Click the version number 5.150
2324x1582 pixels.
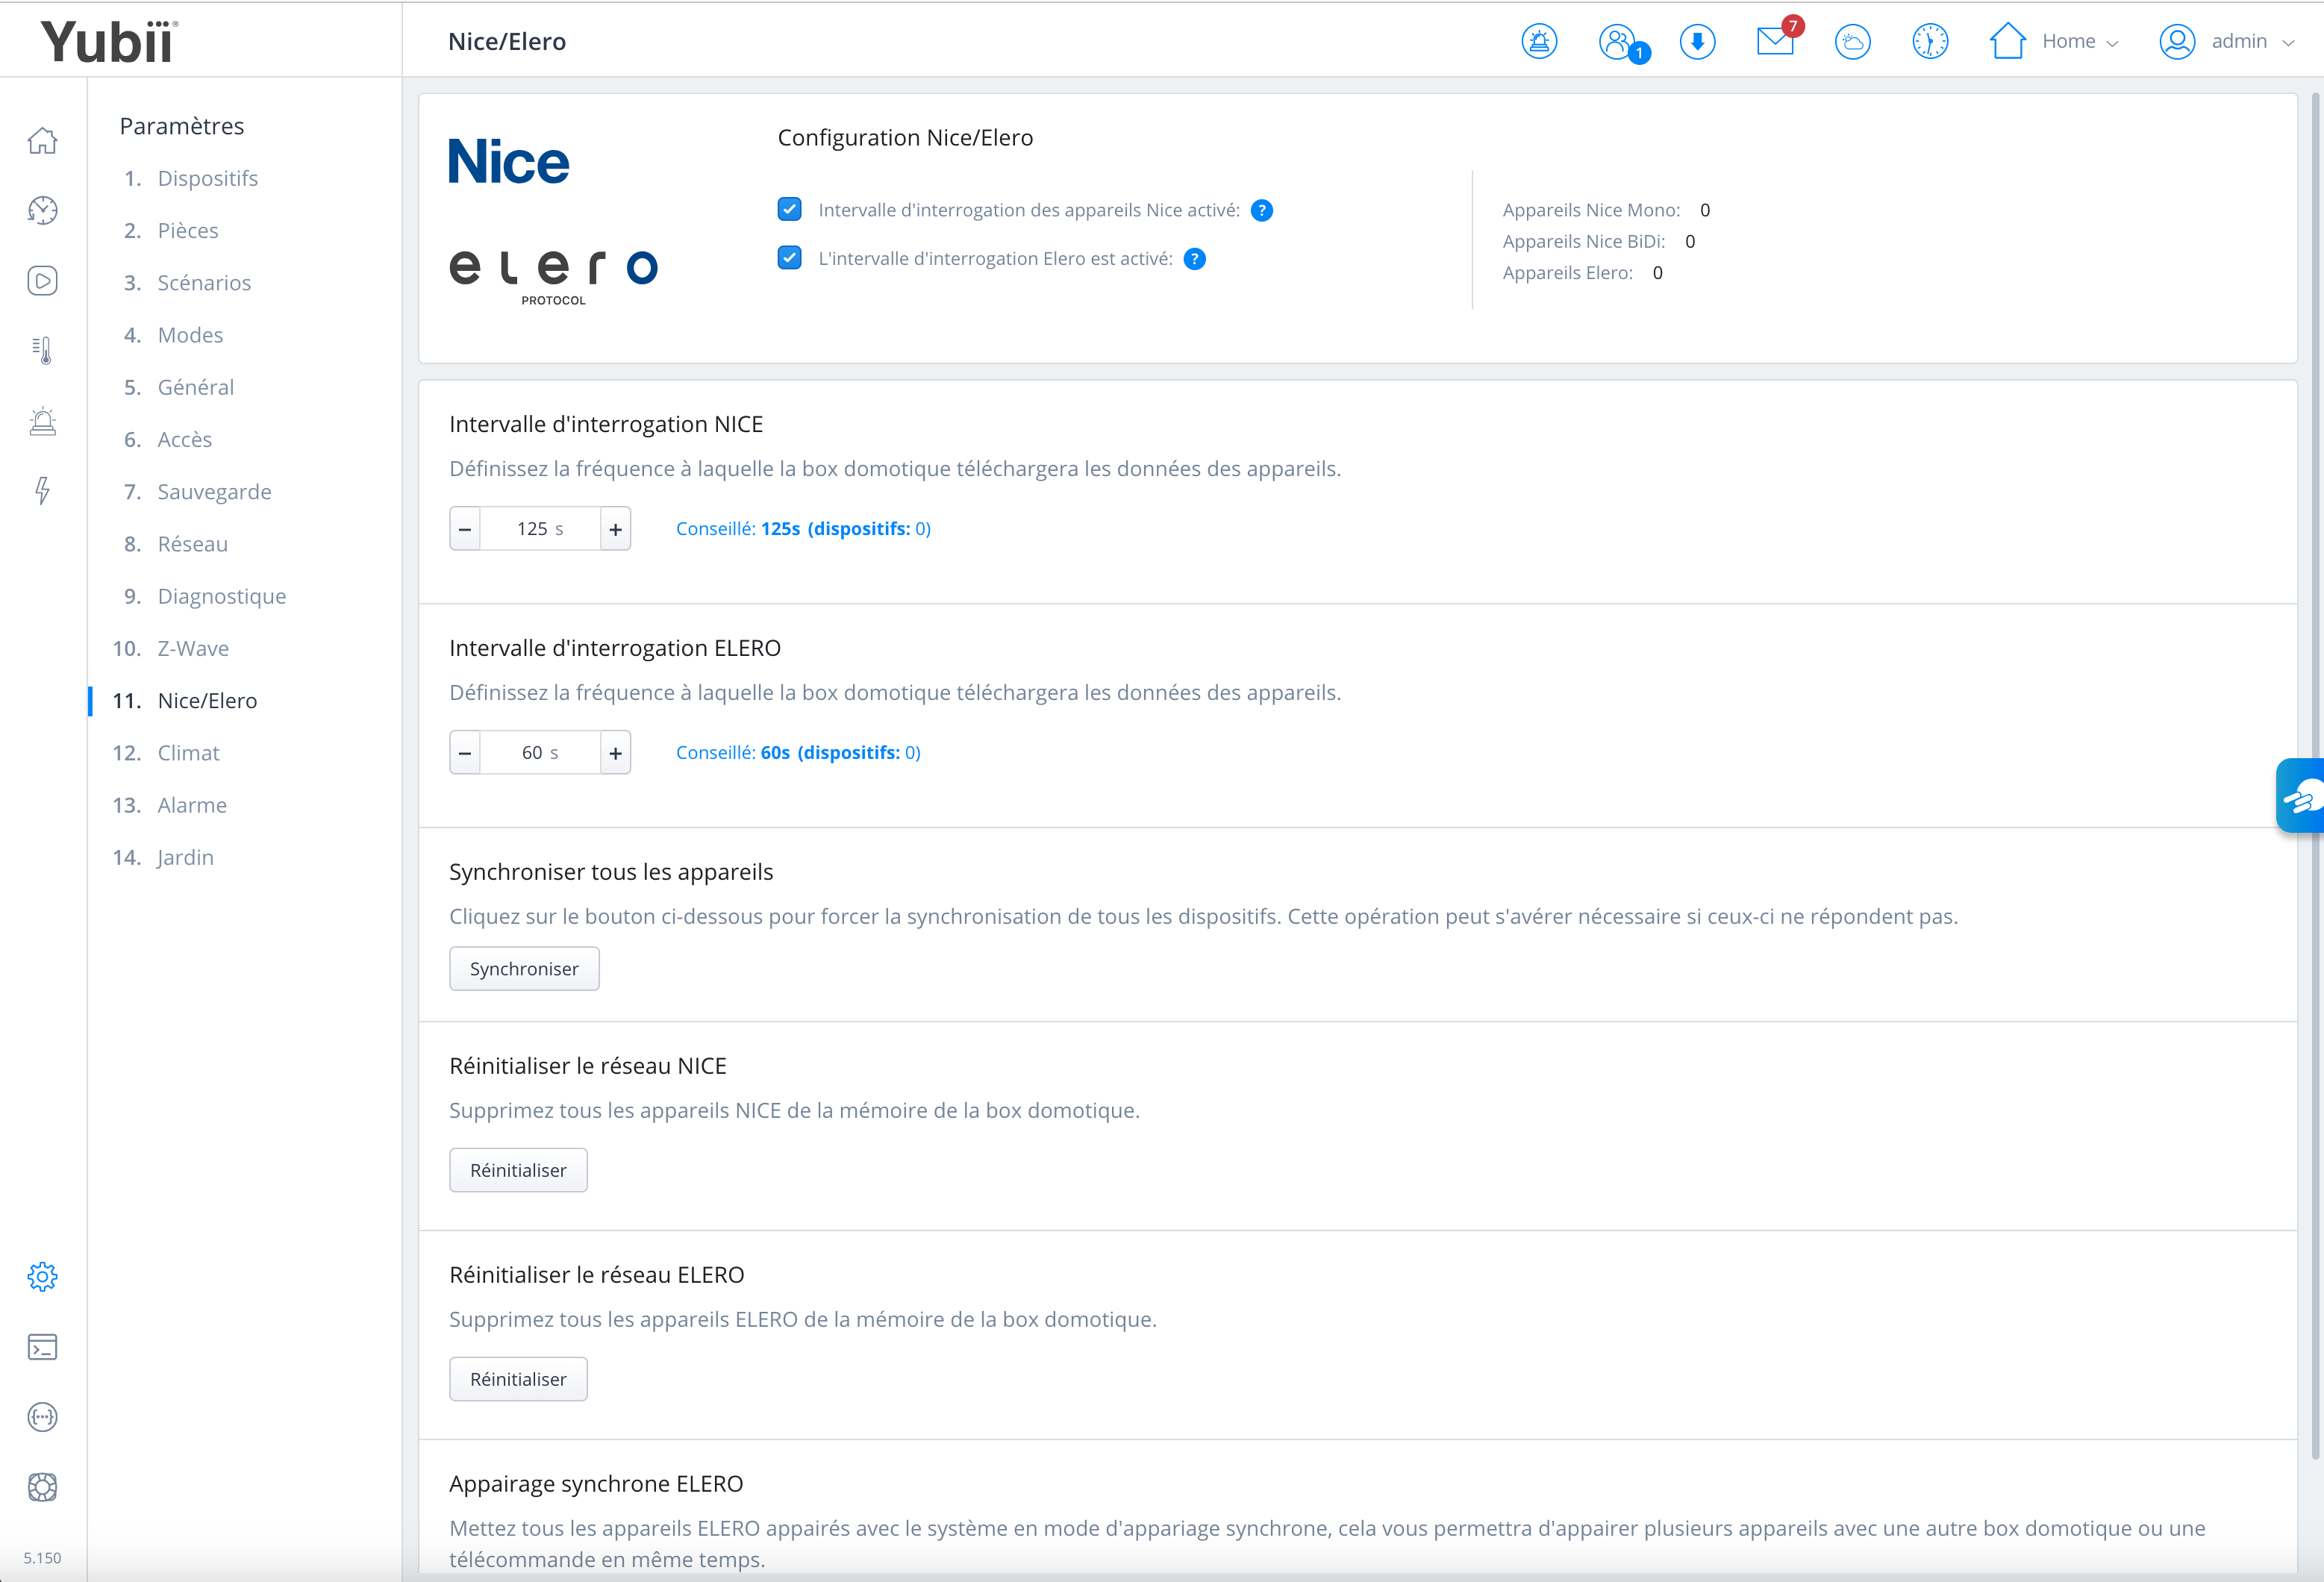pos(42,1558)
